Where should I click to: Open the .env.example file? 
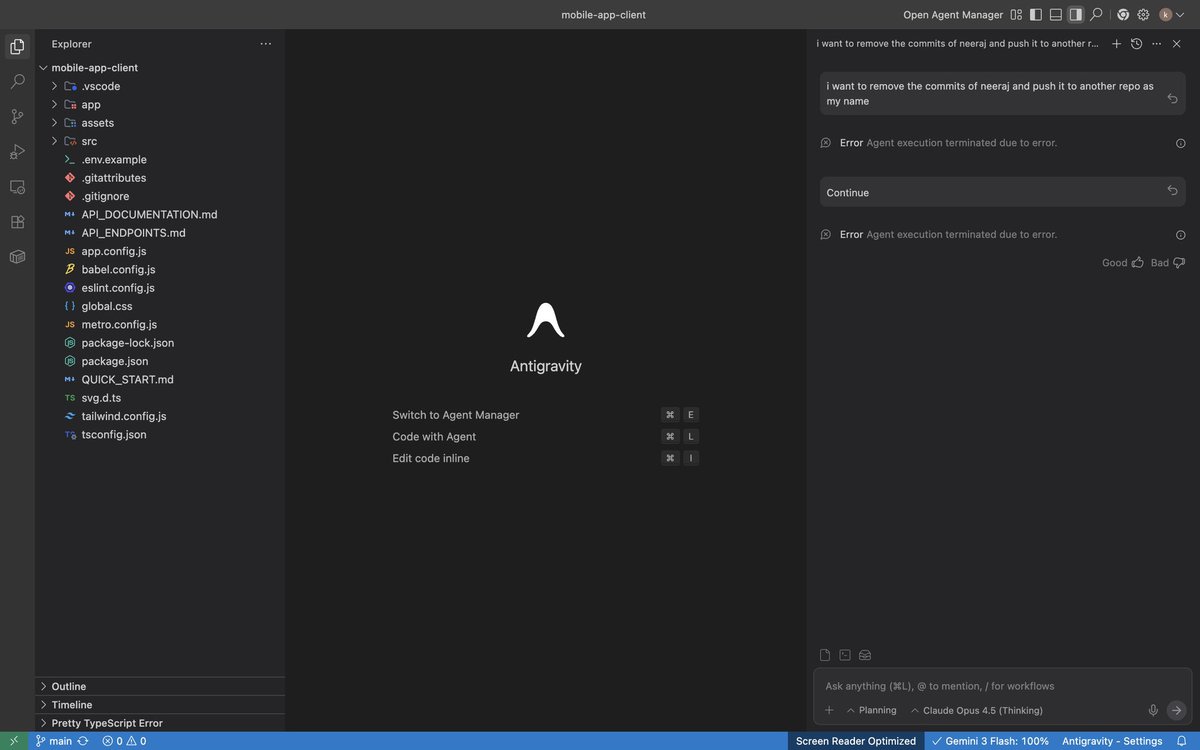click(x=160, y=159)
